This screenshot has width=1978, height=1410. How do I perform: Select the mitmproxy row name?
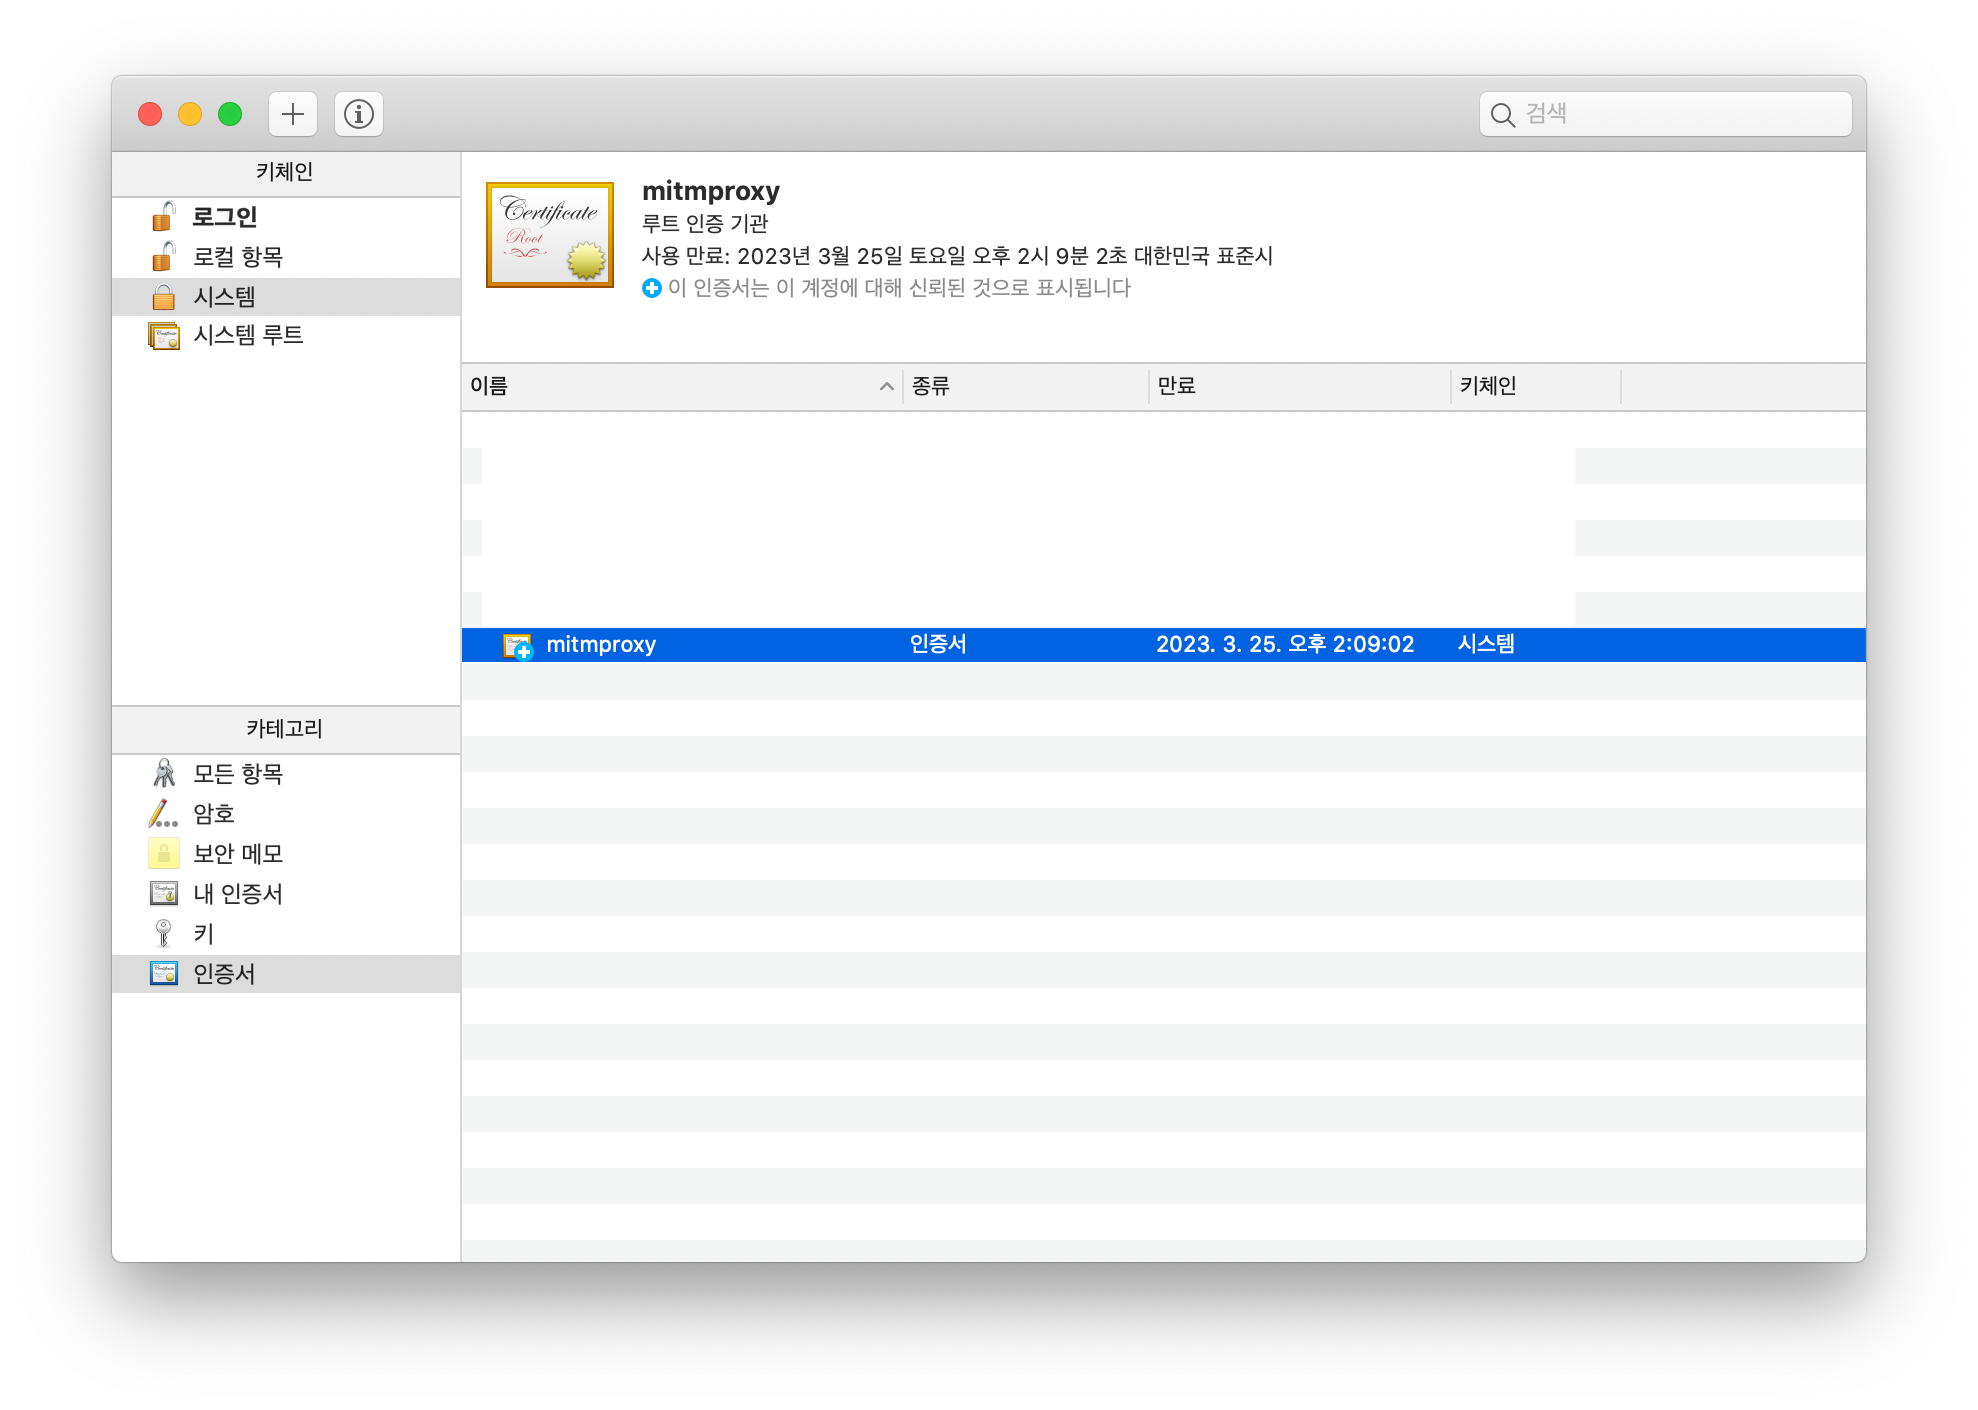click(601, 645)
